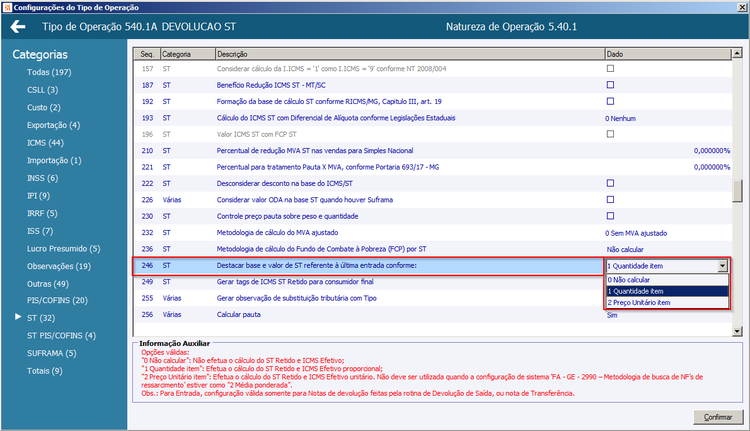
Task: Check the box for row 157 ST
Action: coord(610,68)
